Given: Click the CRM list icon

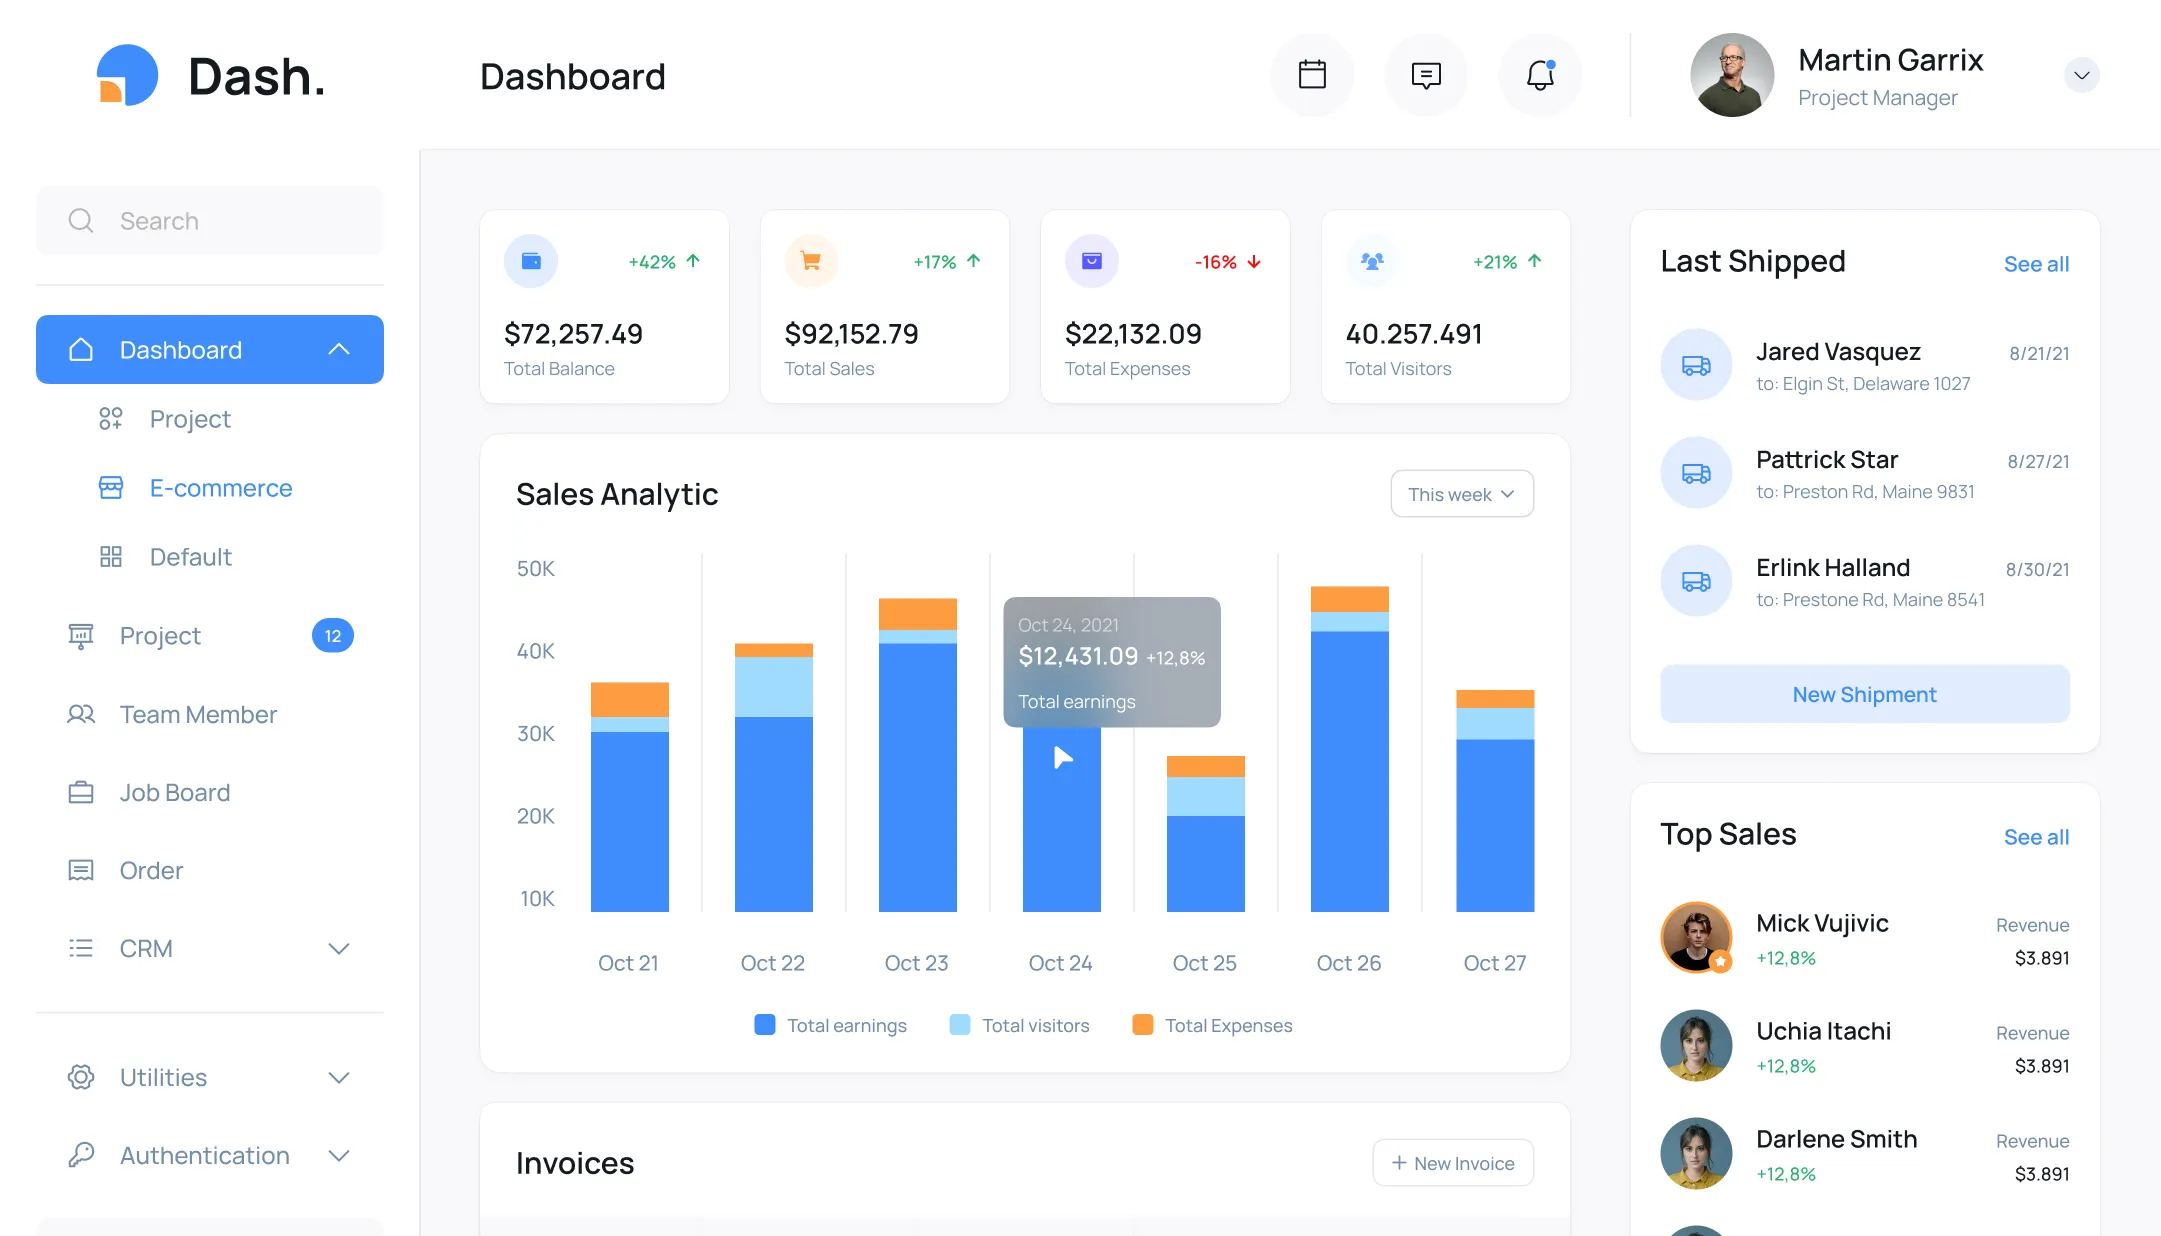Looking at the screenshot, I should [81, 948].
